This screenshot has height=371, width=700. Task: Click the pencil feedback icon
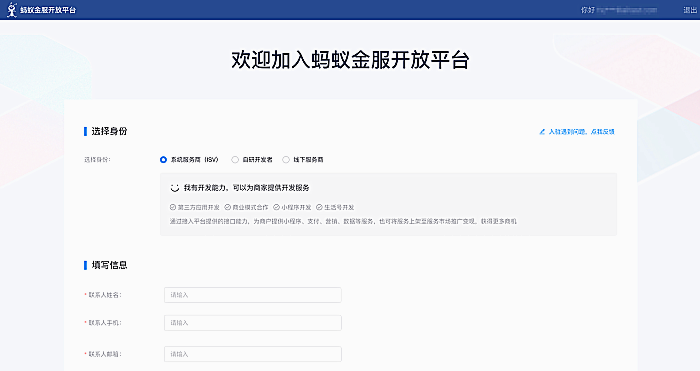(x=542, y=132)
